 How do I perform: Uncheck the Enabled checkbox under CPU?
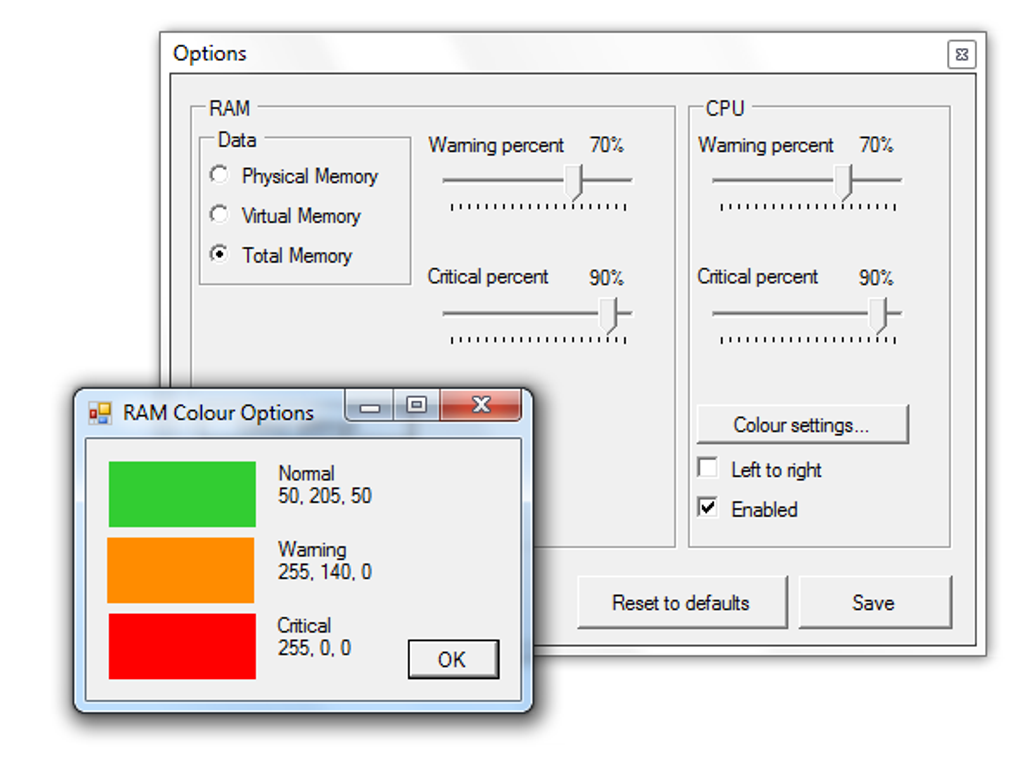tap(707, 507)
